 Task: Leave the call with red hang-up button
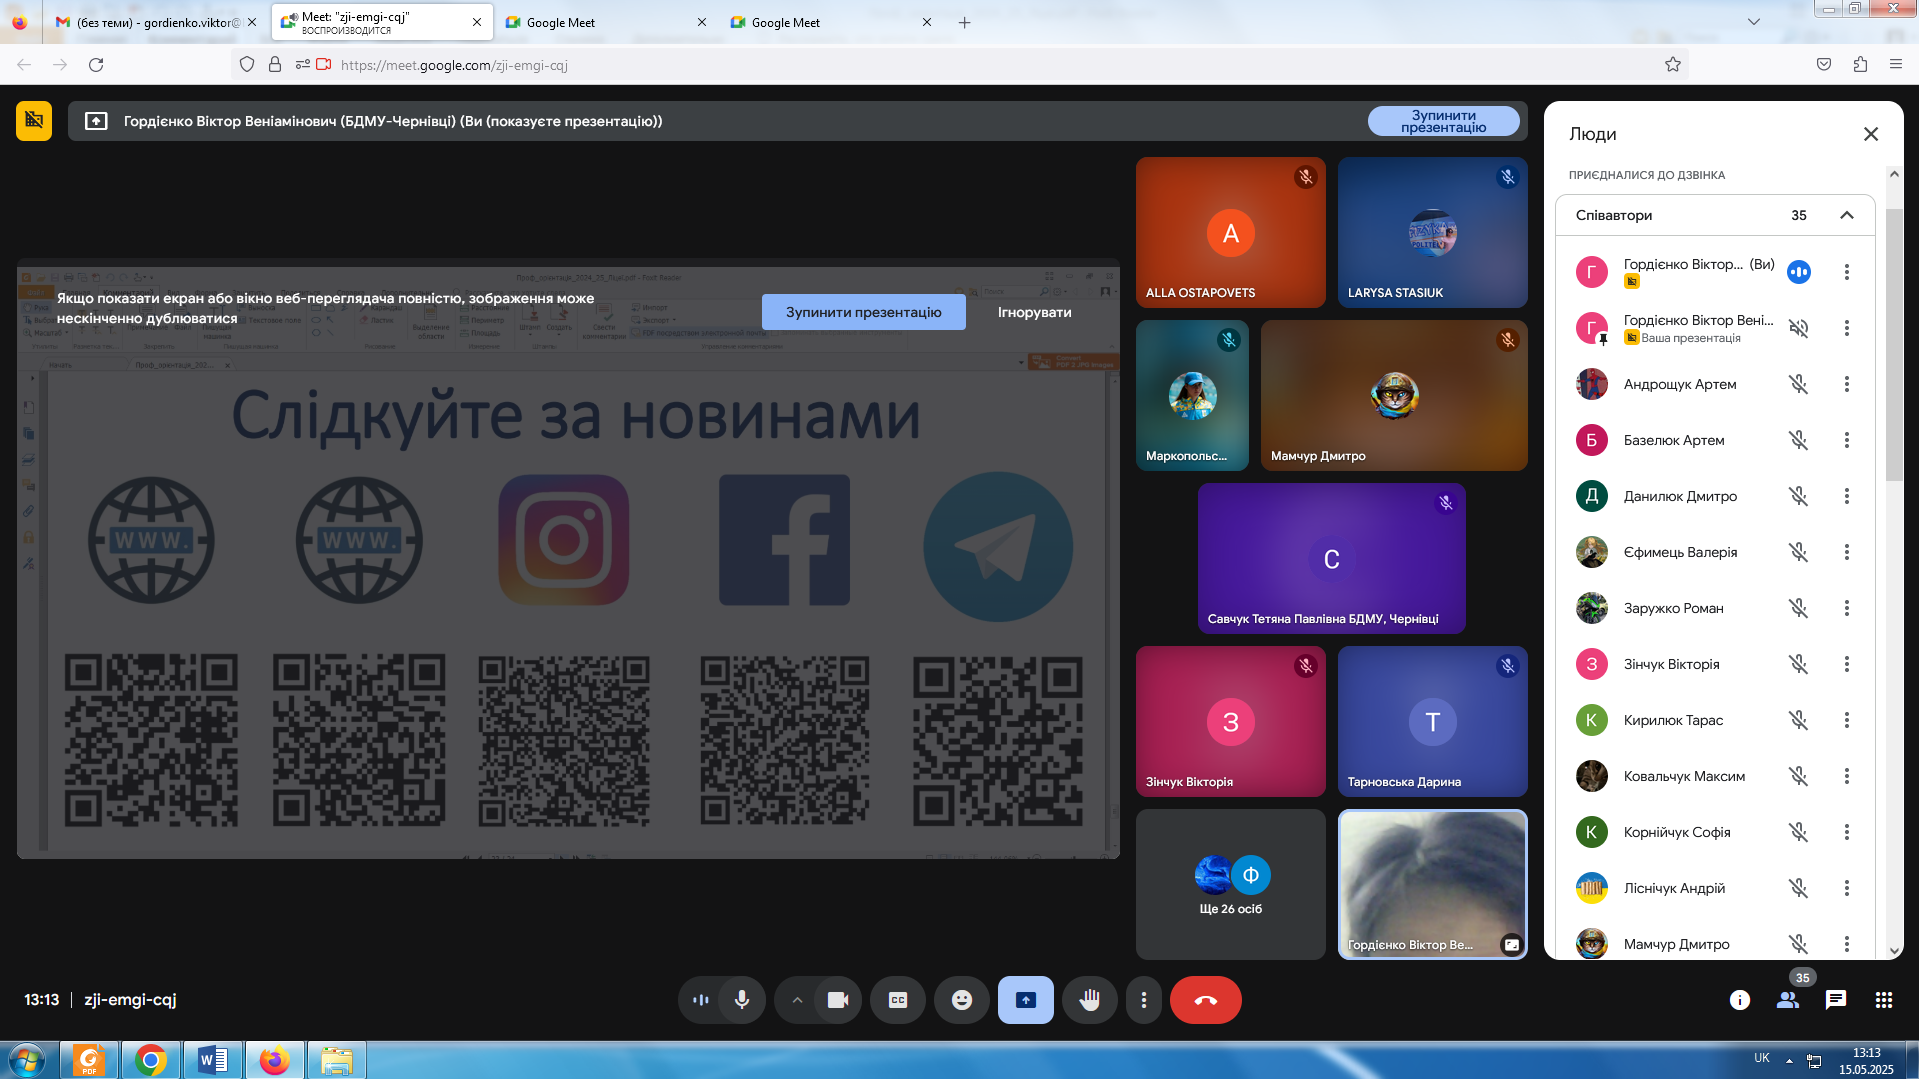click(1206, 1000)
